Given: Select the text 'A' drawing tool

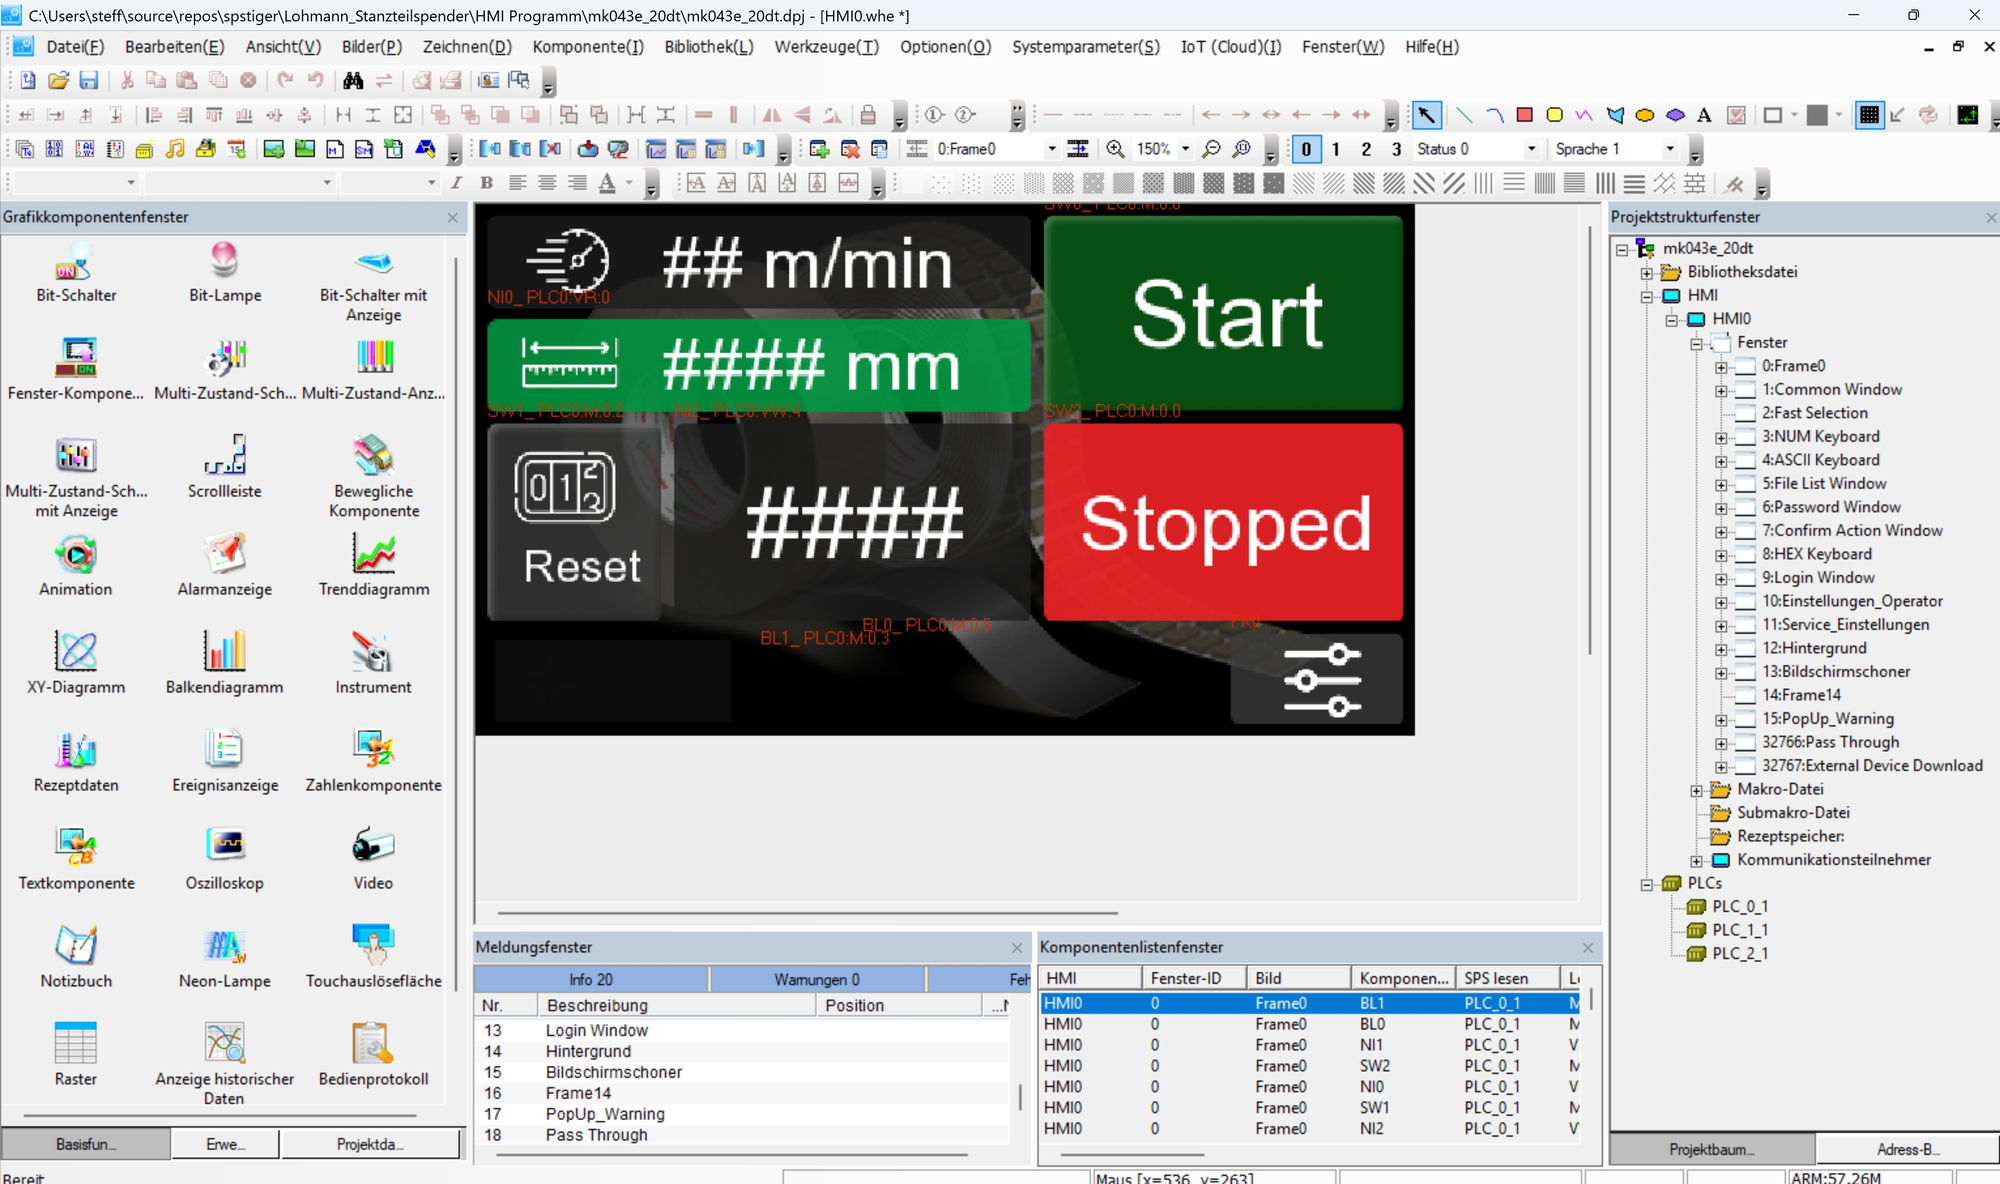Looking at the screenshot, I should tap(1704, 115).
